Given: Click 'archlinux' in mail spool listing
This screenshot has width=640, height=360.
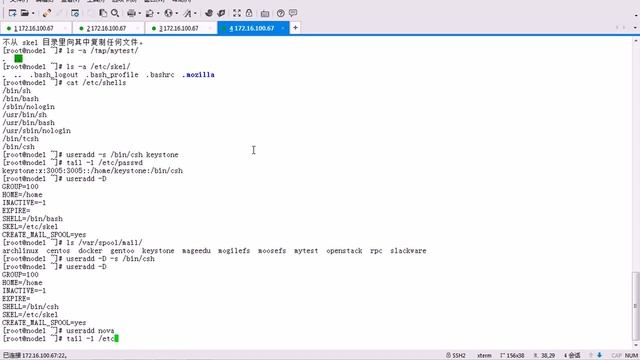Looking at the screenshot, I should tap(20, 251).
